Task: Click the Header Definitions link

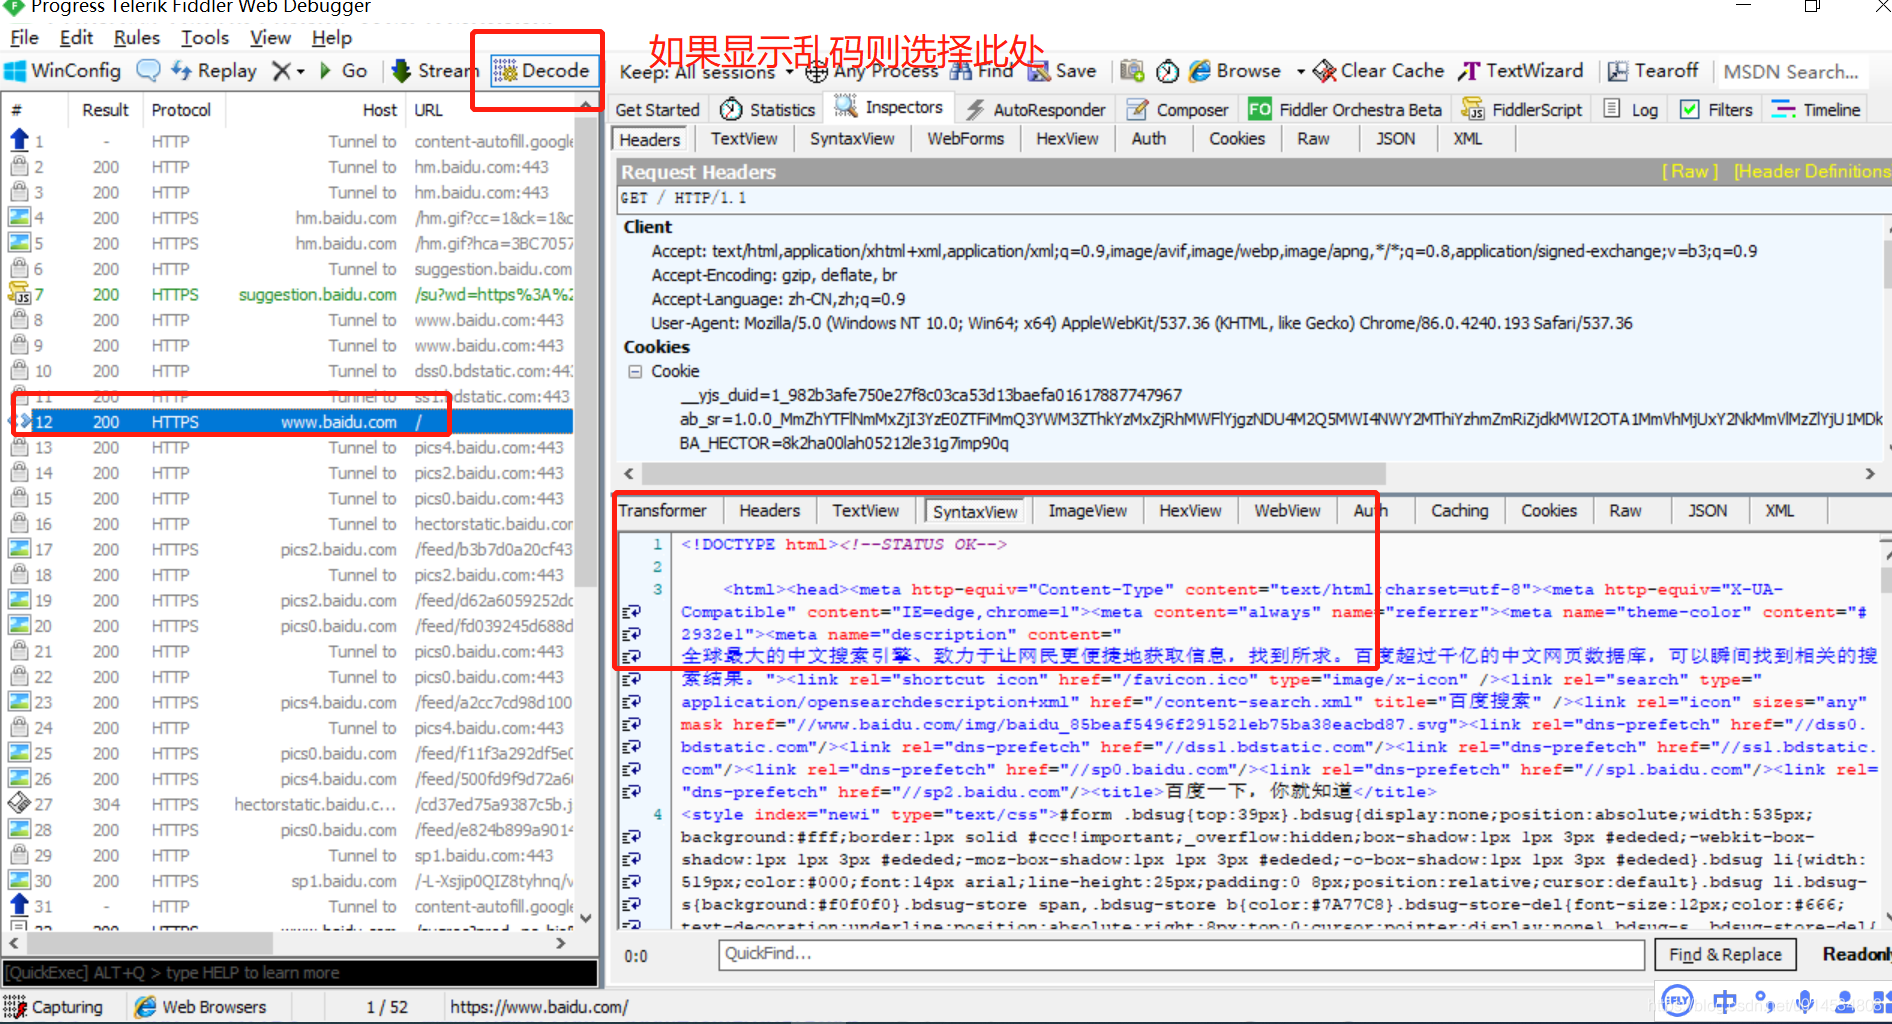Action: point(1812,172)
